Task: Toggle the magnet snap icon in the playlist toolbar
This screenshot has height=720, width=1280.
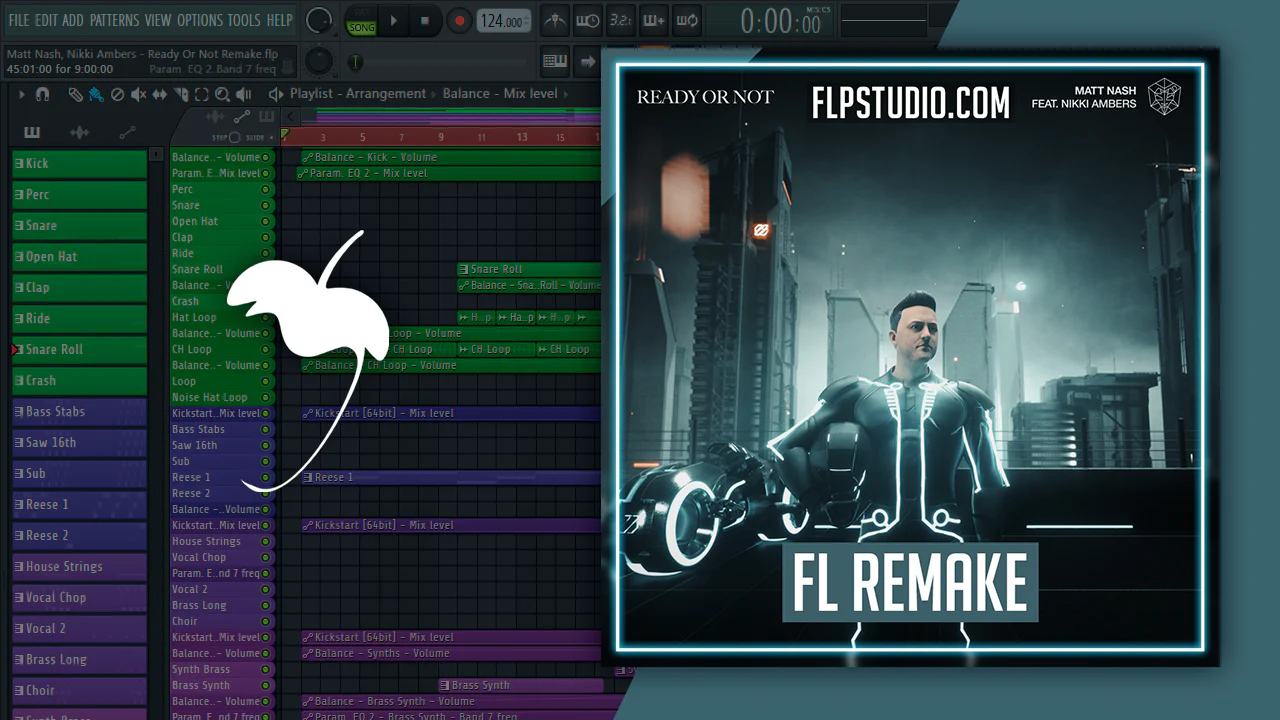Action: [x=42, y=94]
